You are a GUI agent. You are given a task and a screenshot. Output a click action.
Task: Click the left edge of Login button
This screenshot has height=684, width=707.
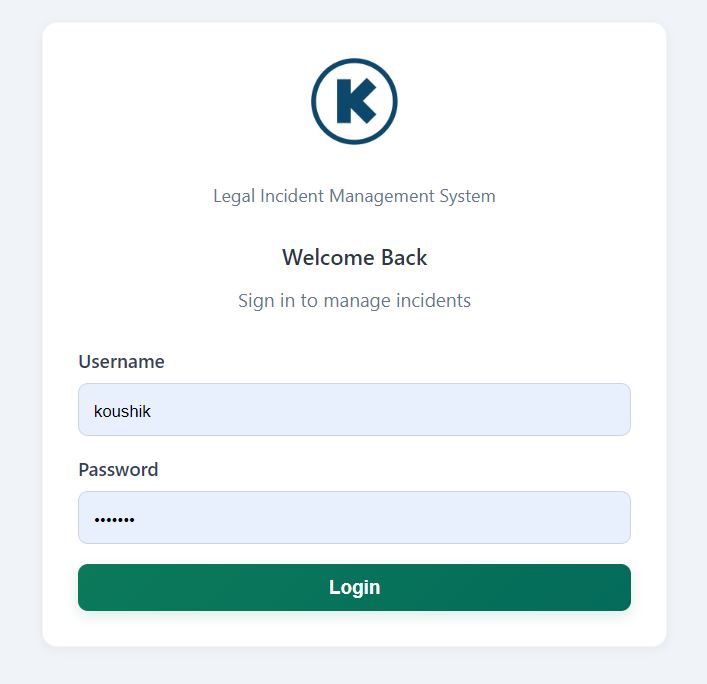pos(92,587)
